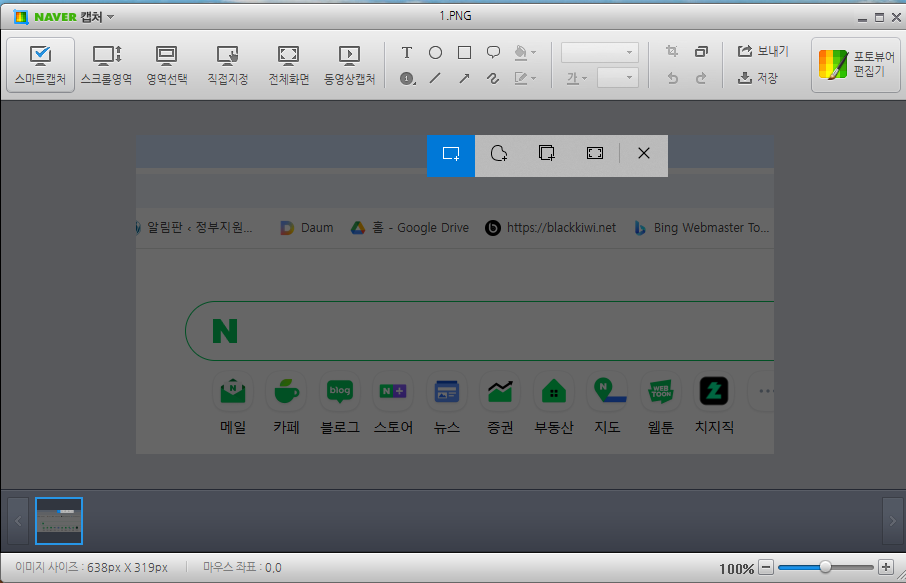This screenshot has height=583, width=906.
Task: Select the 1.PNG thumbnail in filmstrip
Action: click(59, 521)
